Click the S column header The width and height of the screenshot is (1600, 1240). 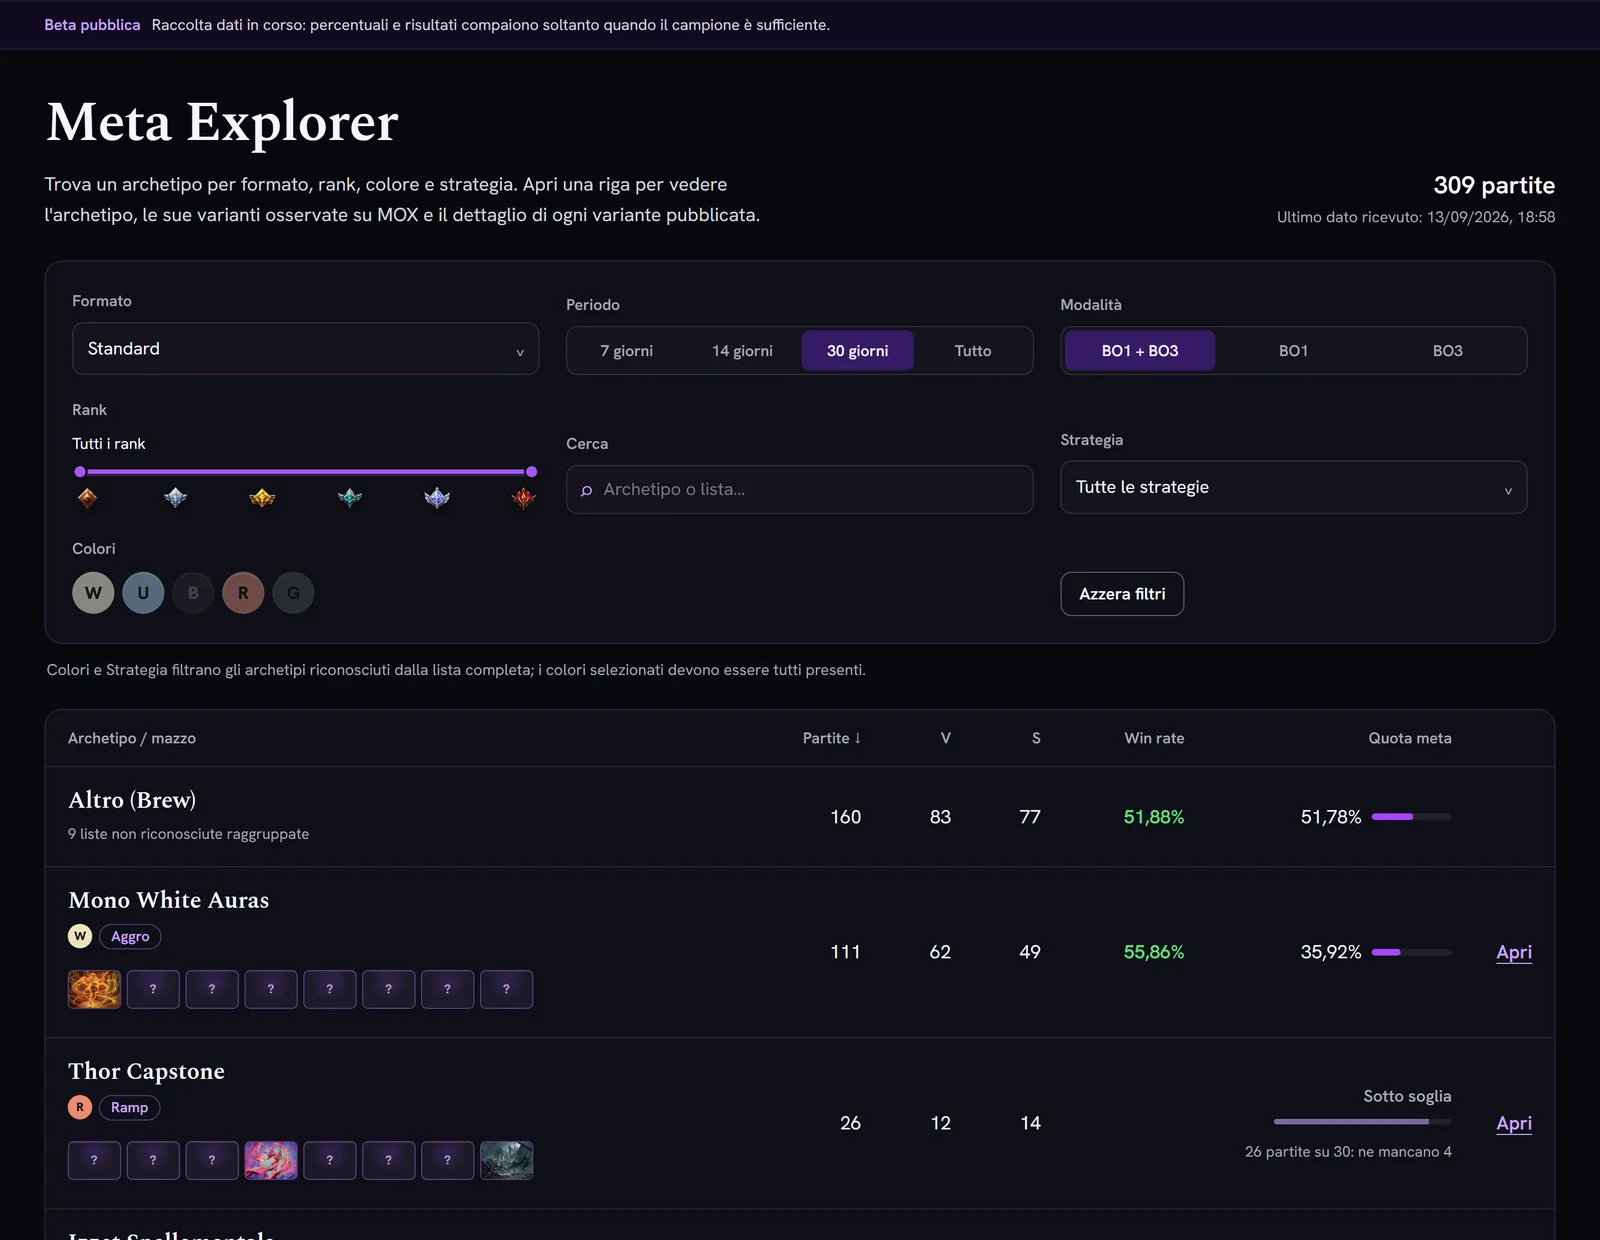(x=1036, y=738)
